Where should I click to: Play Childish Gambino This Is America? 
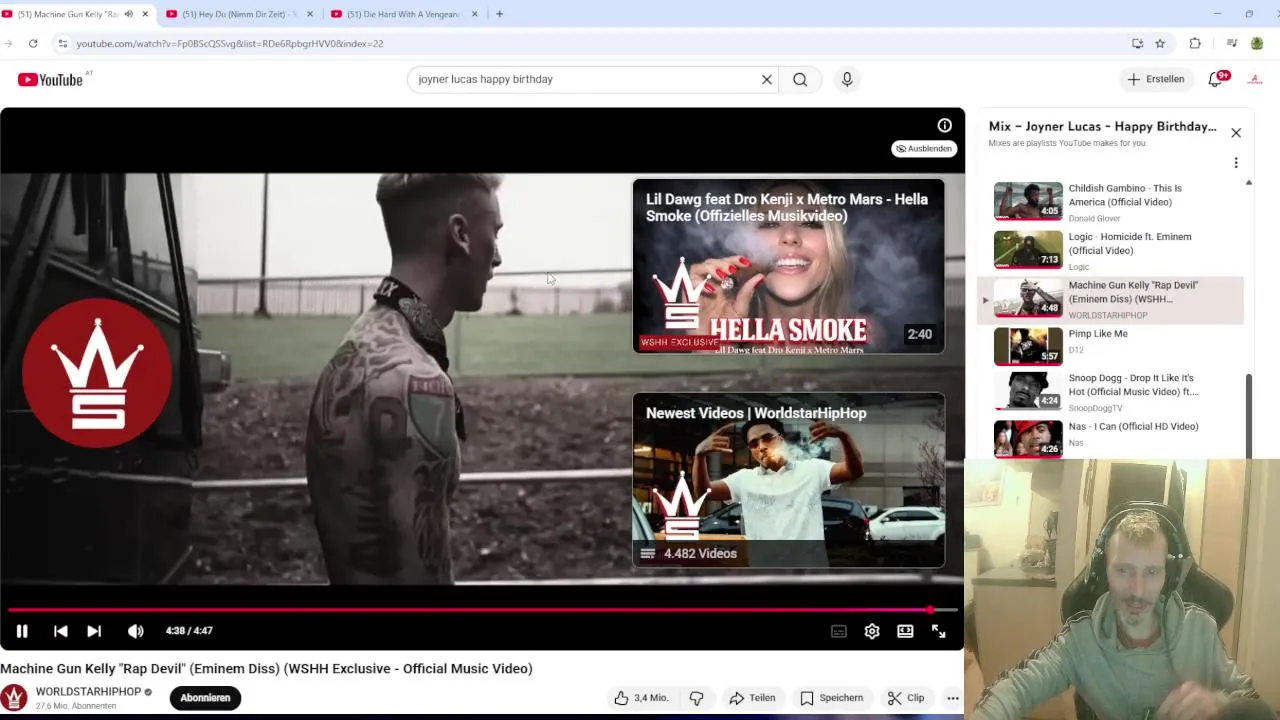coord(1110,202)
